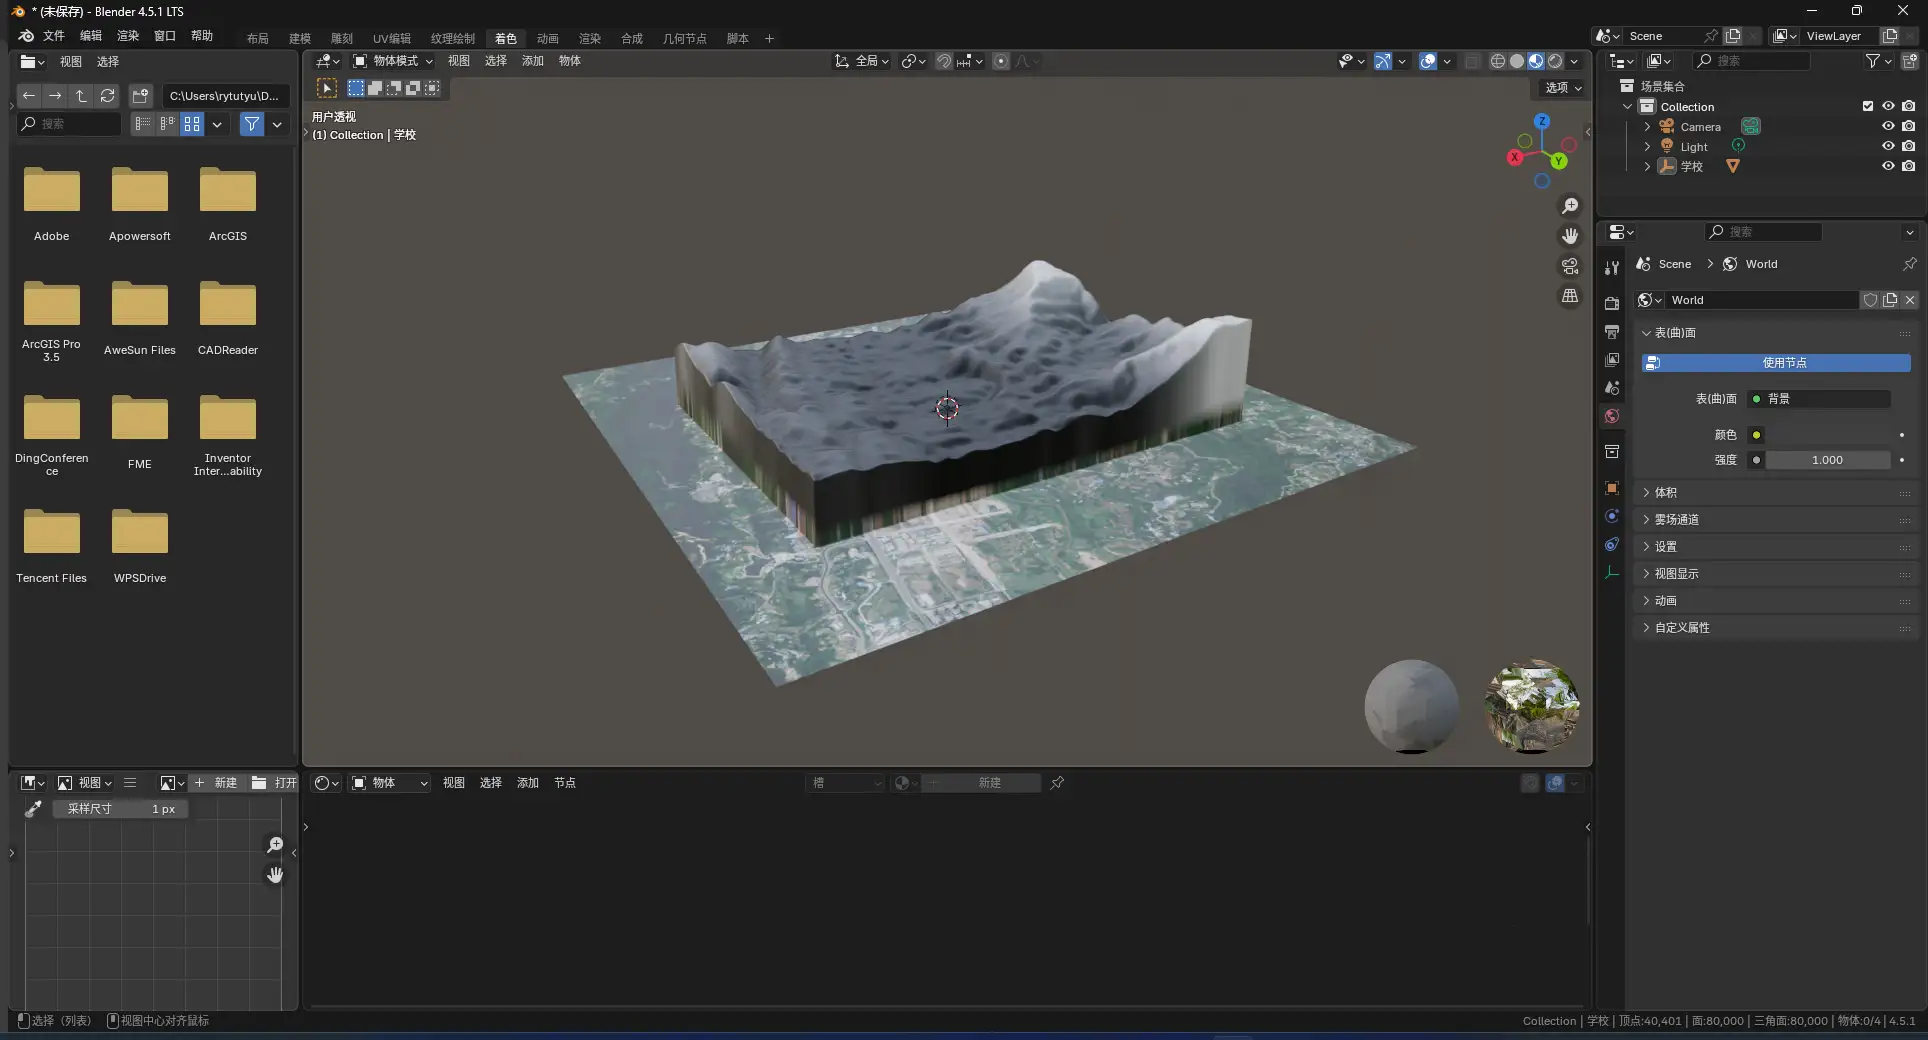Viewport: 1928px width, 1040px height.
Task: Select the Object properties tab
Action: 1611,489
